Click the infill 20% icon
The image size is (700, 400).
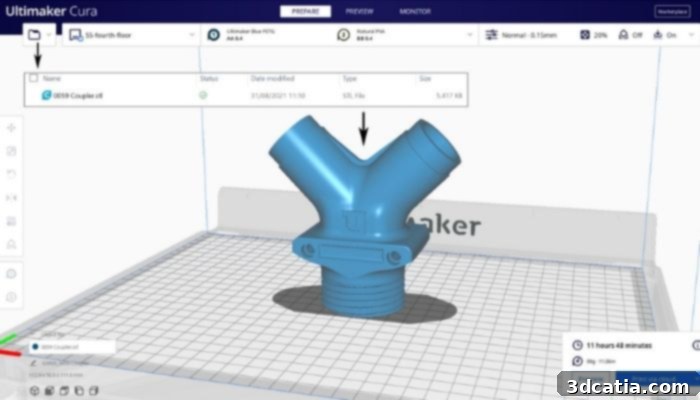coord(585,35)
